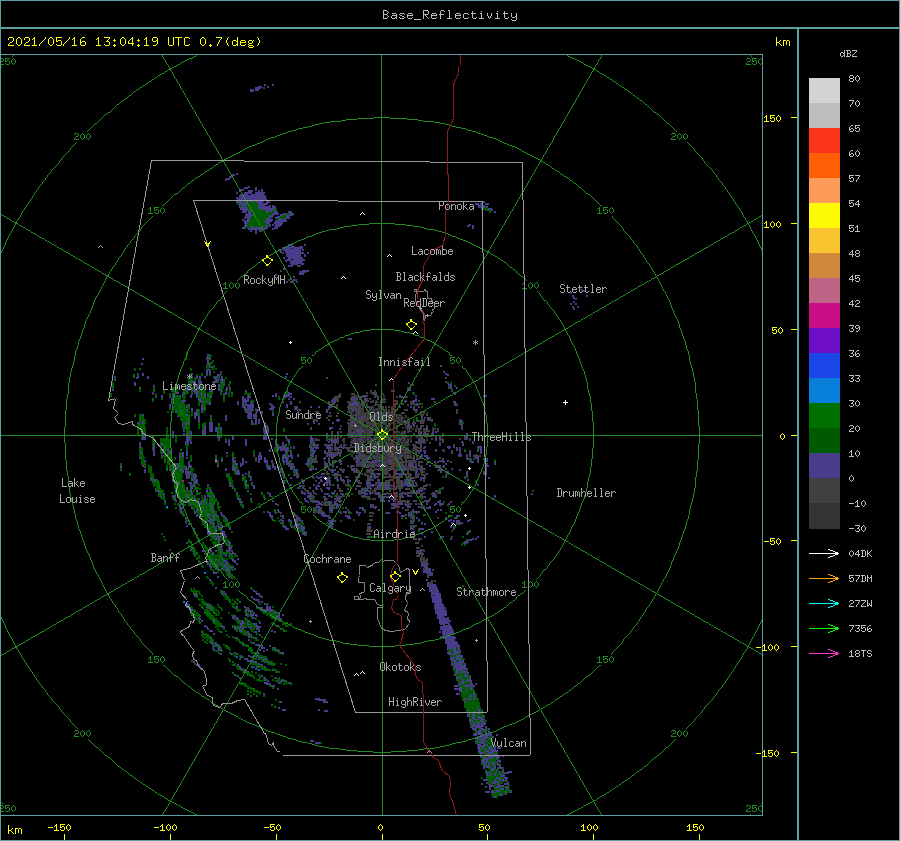
Task: Pick the orange 57–60 dBZ swatch
Action: click(x=824, y=166)
